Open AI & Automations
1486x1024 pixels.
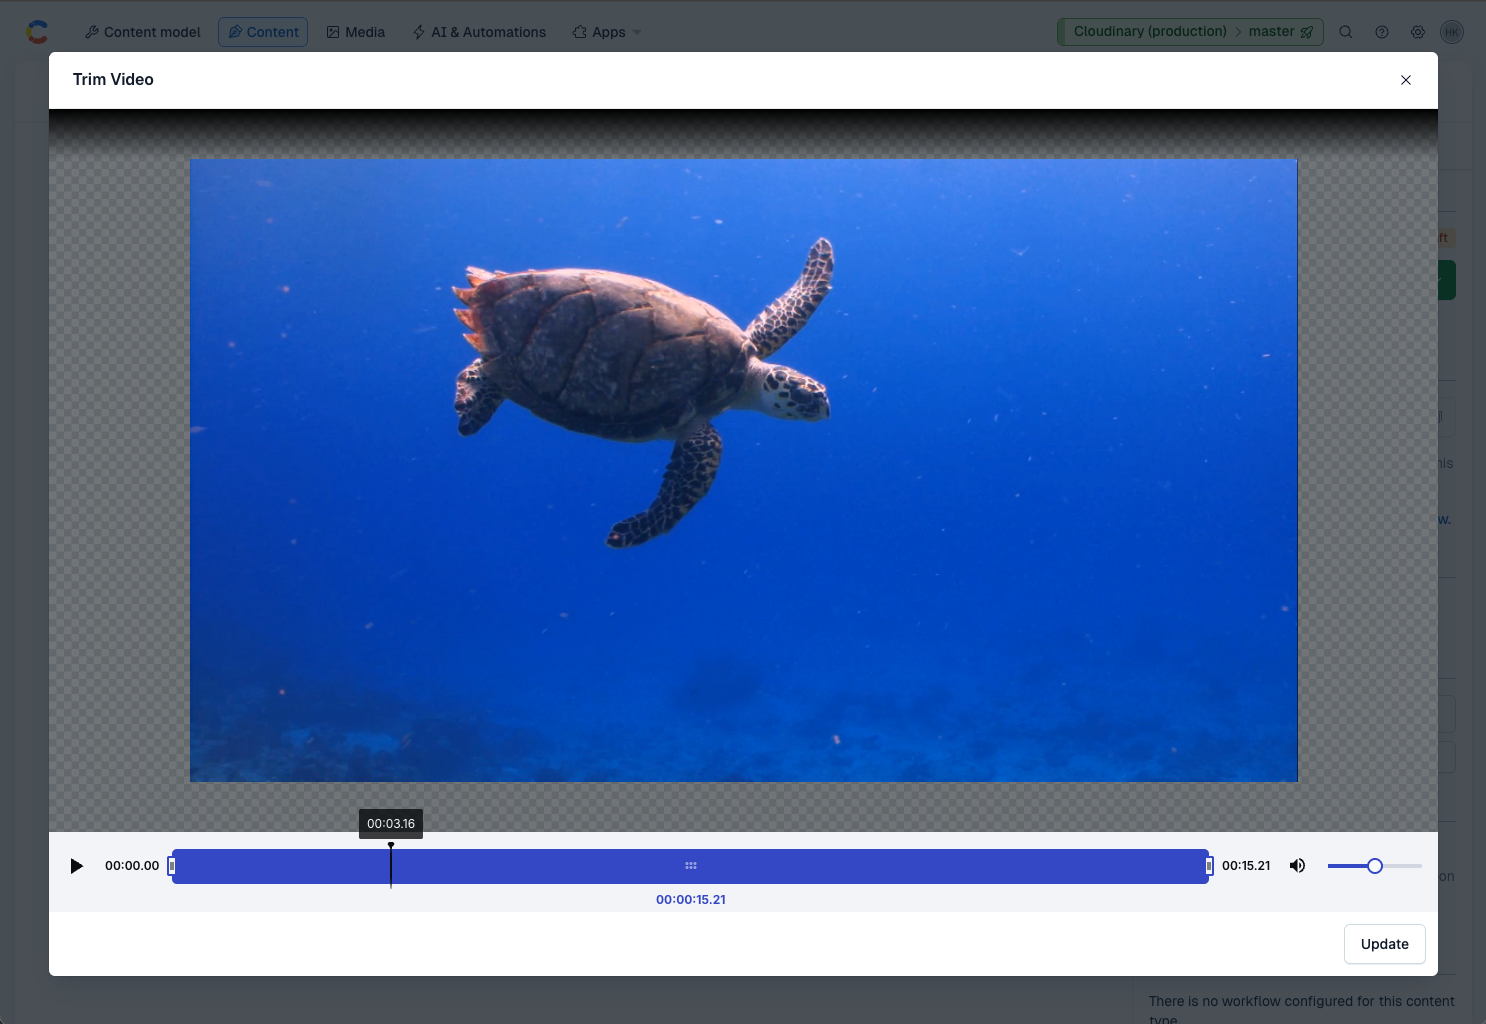(479, 32)
